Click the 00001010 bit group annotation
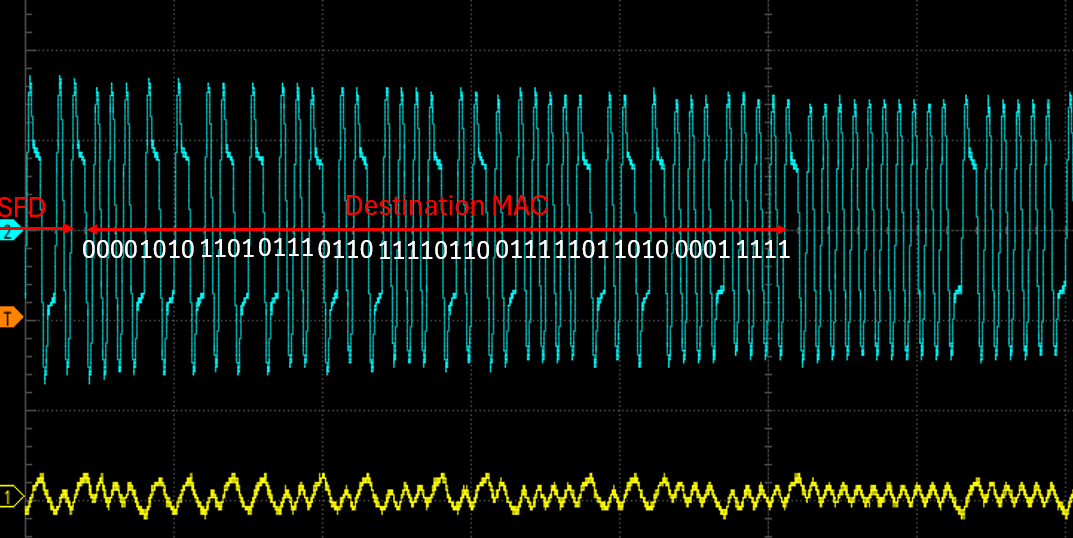This screenshot has height=538, width=1073. click(138, 249)
